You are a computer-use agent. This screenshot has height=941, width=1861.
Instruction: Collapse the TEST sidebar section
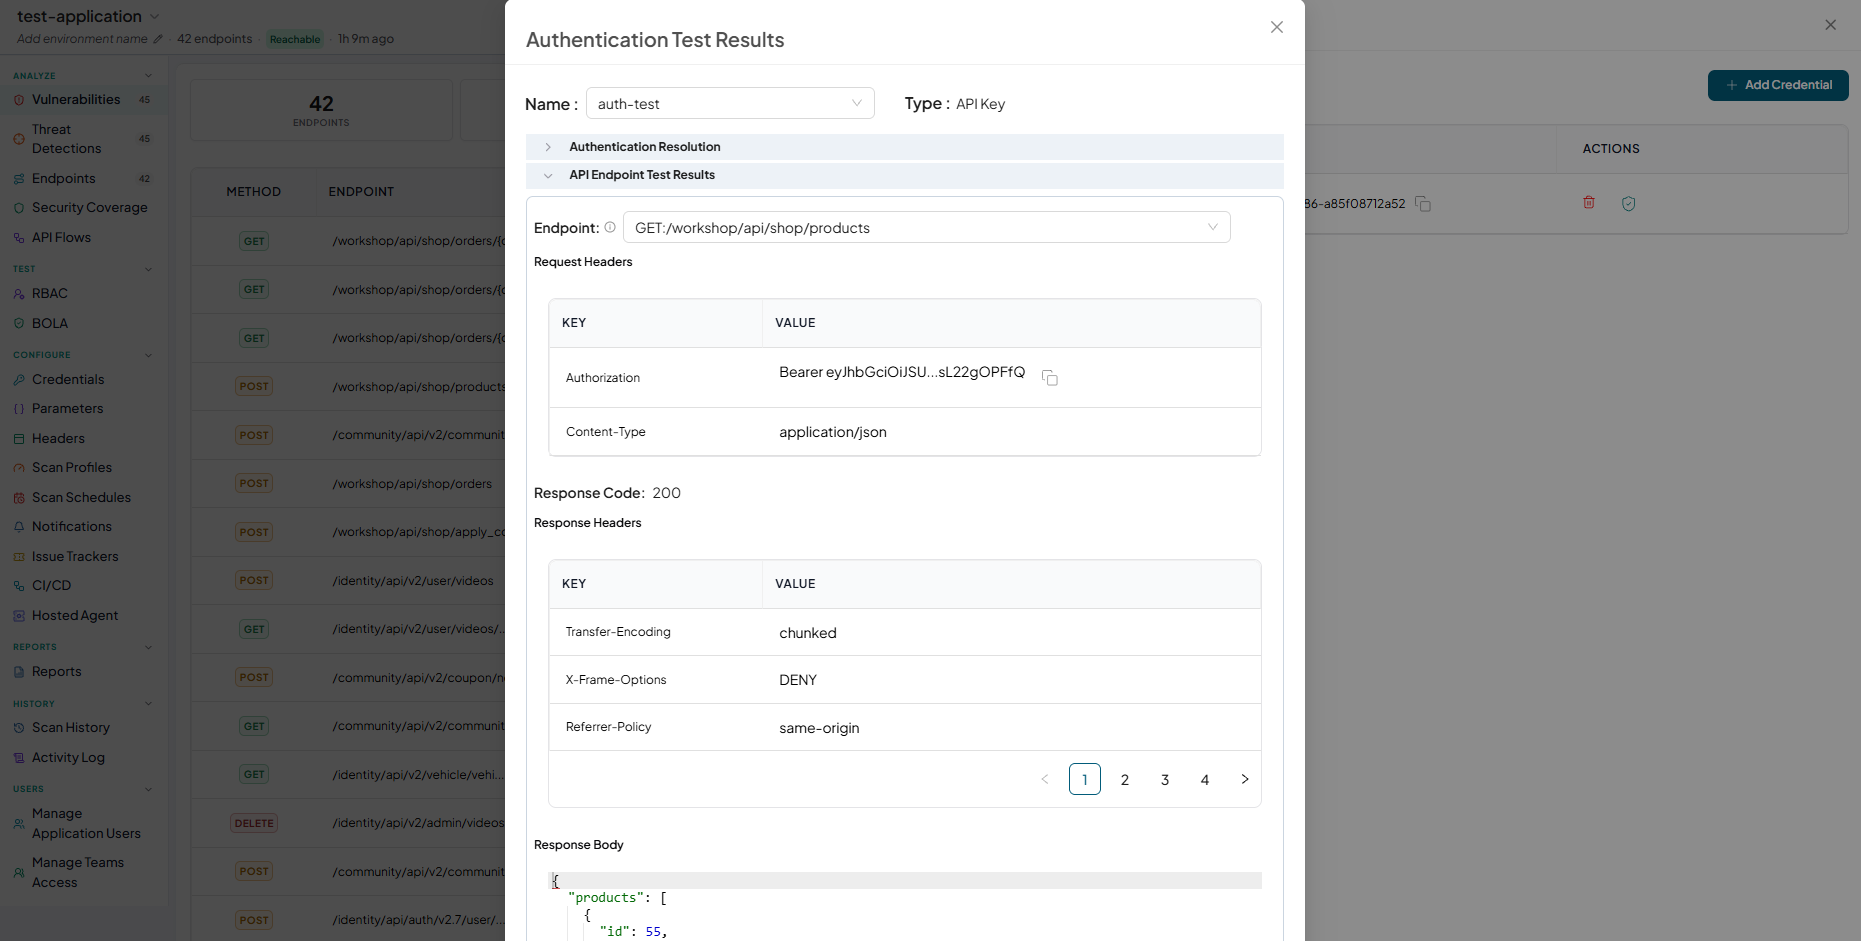148,268
